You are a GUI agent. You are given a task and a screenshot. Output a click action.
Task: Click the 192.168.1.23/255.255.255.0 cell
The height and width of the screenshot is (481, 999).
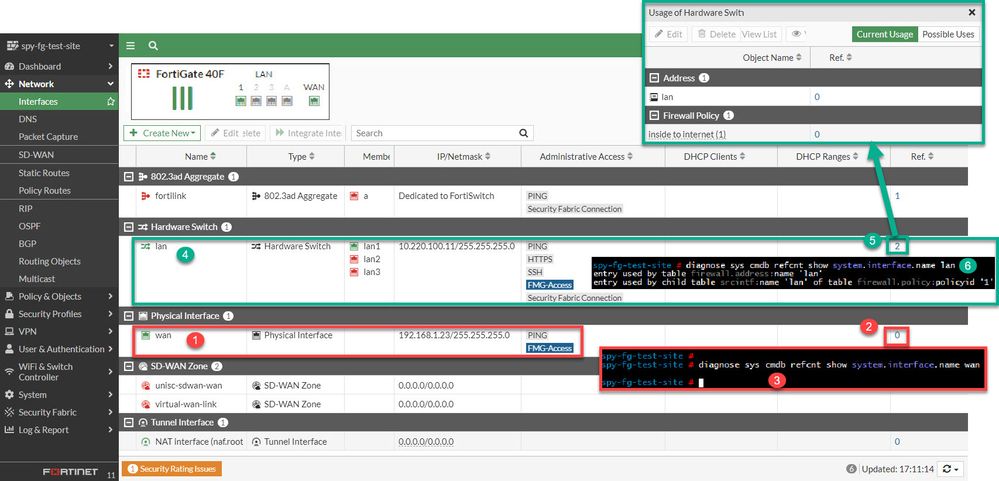454,335
